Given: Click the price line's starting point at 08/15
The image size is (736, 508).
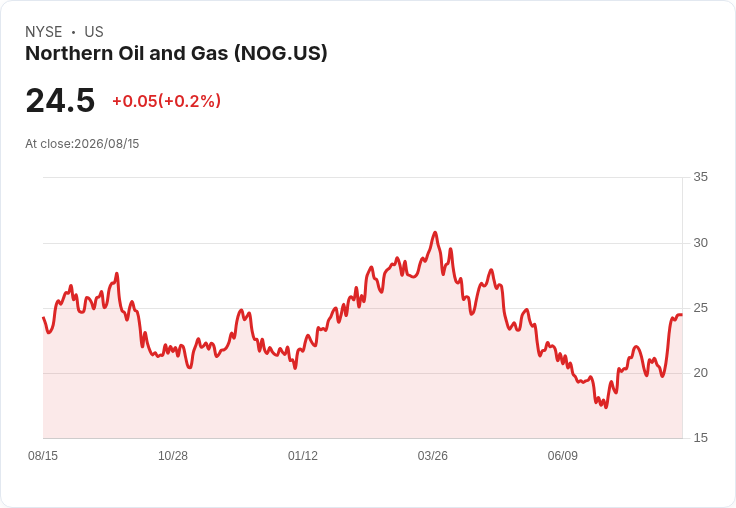Looking at the screenshot, I should point(44,318).
